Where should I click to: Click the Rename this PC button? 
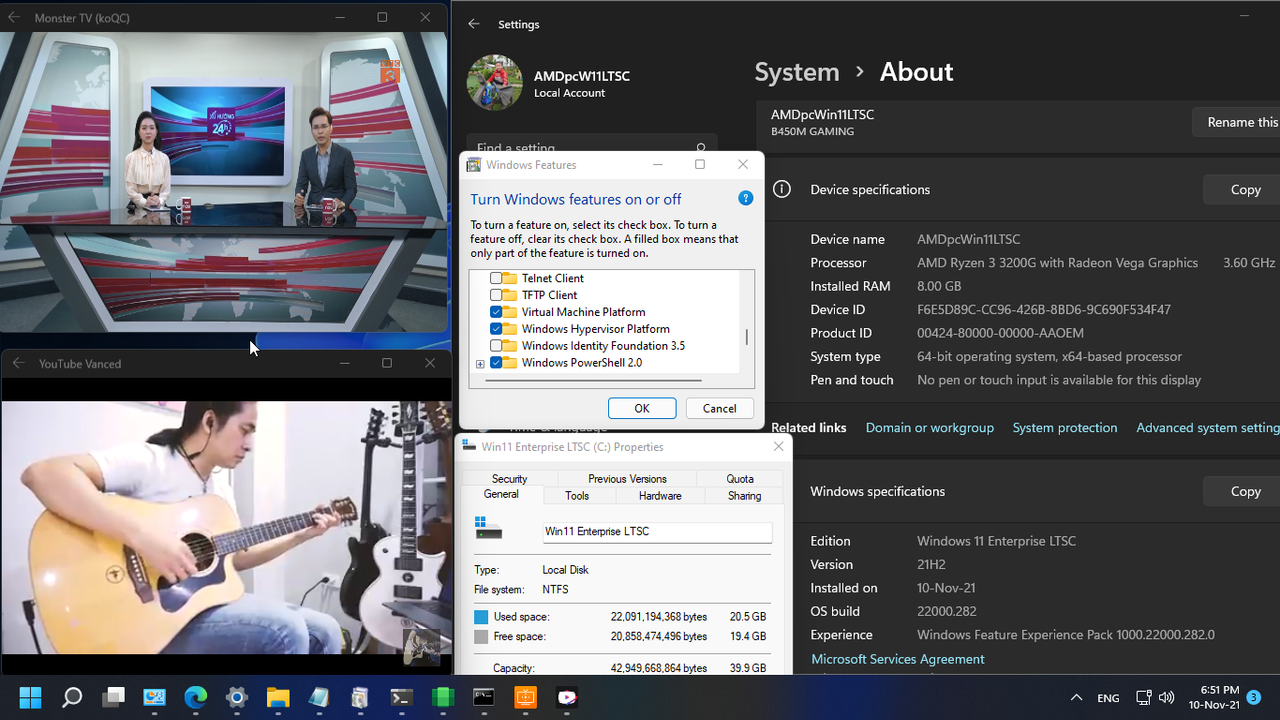tap(1237, 122)
